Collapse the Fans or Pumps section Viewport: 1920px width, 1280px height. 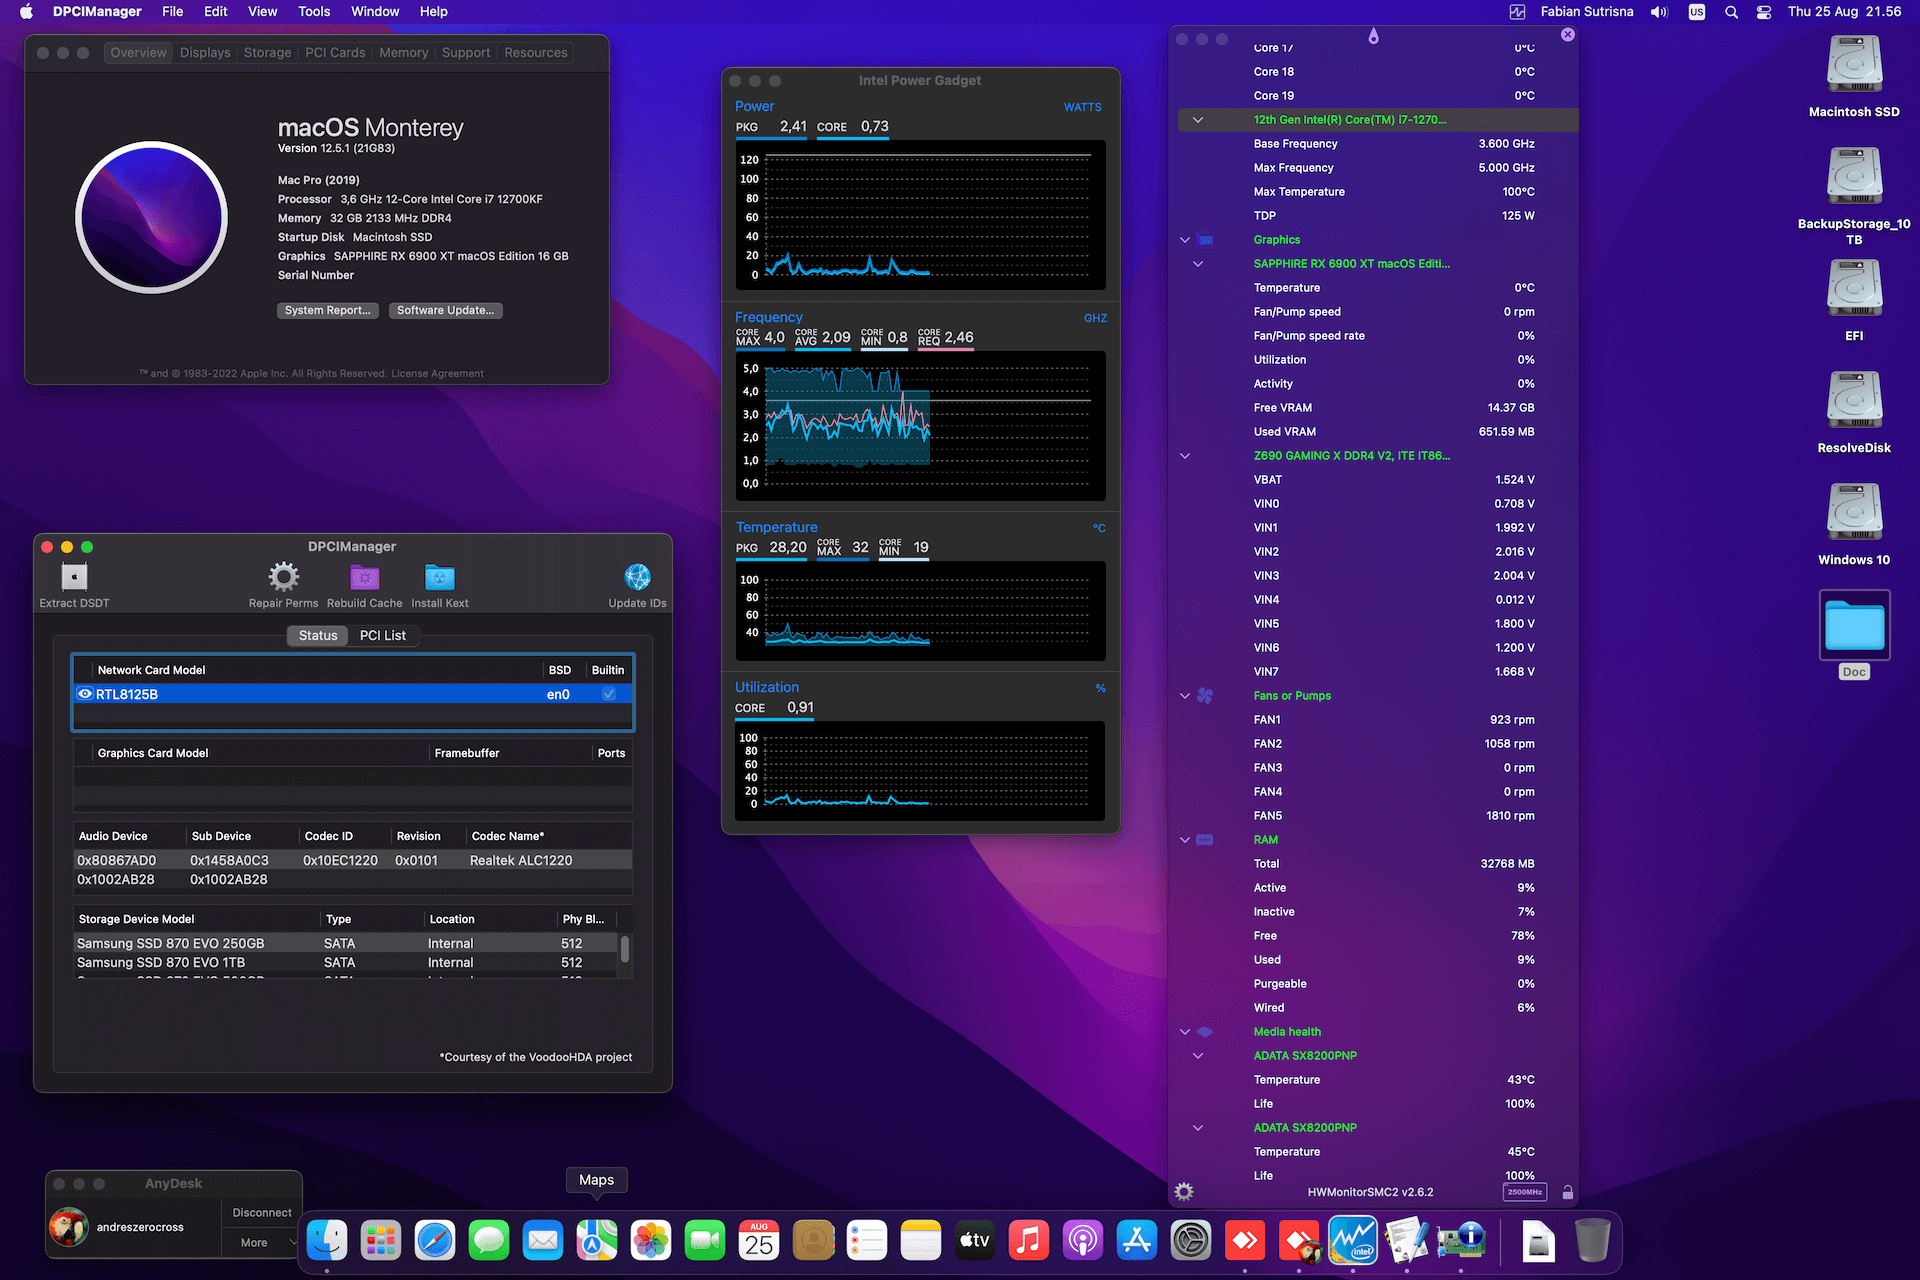[x=1185, y=695]
